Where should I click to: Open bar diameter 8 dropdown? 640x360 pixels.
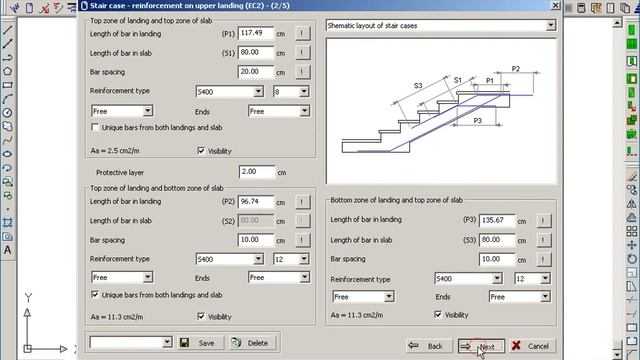(304, 91)
